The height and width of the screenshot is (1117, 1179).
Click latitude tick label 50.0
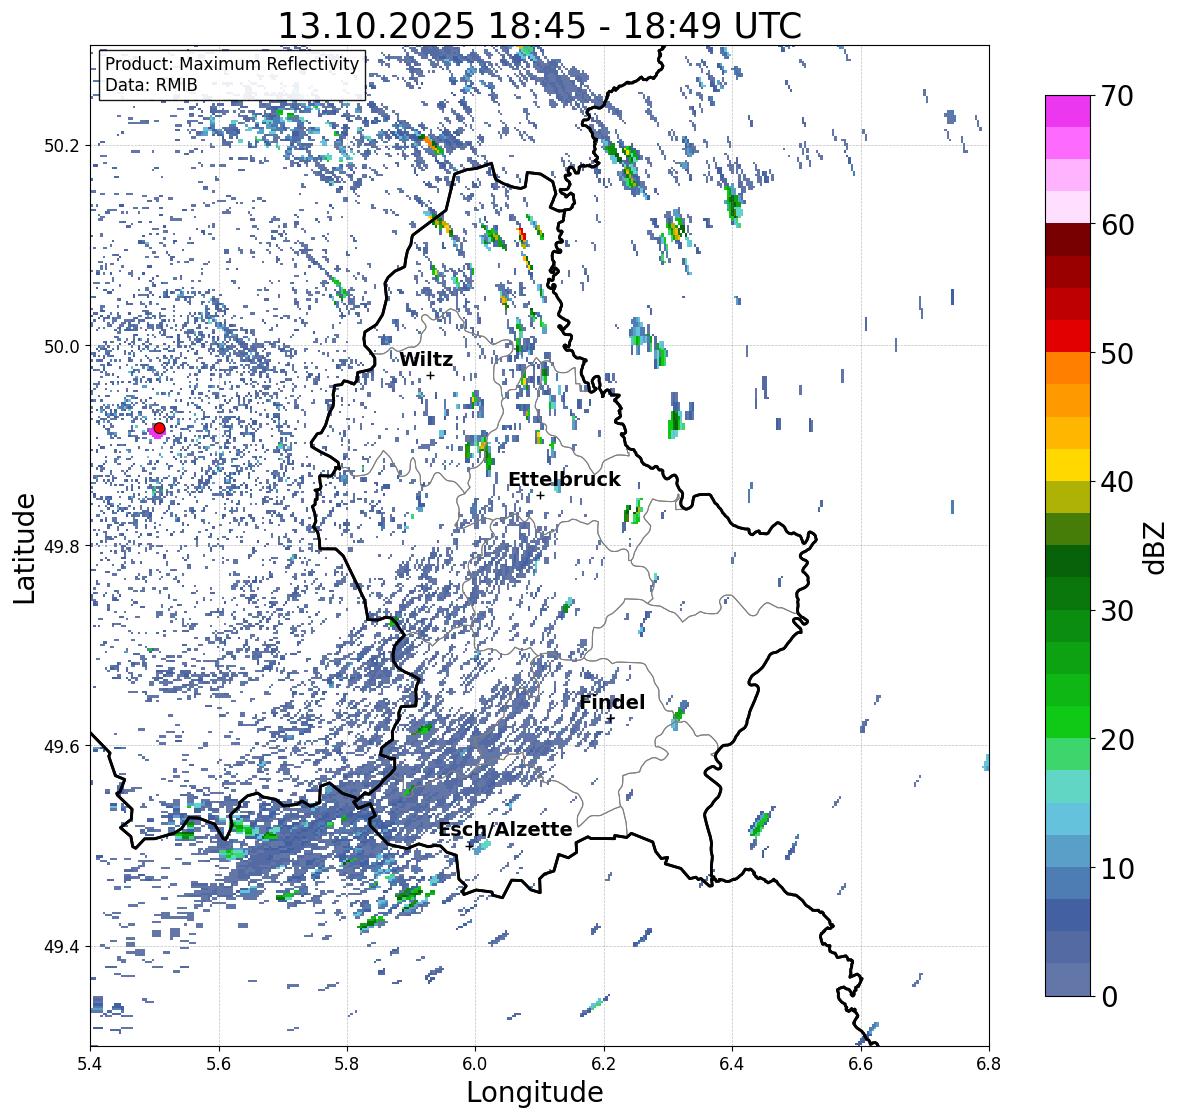62,347
